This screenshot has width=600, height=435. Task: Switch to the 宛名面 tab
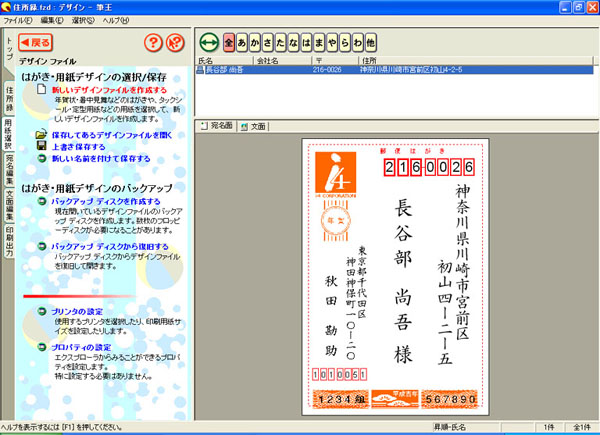pos(218,126)
